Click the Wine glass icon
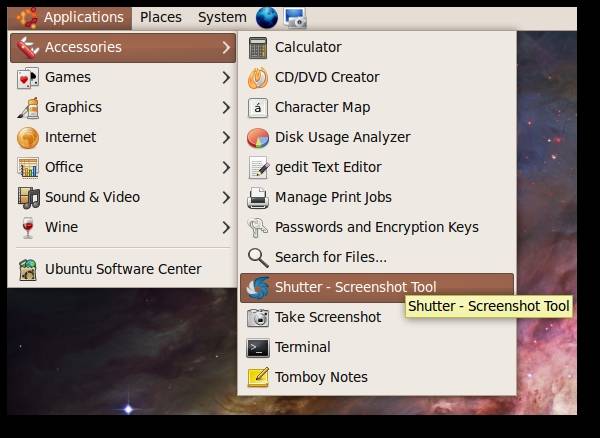The width and height of the screenshot is (600, 438). point(28,228)
